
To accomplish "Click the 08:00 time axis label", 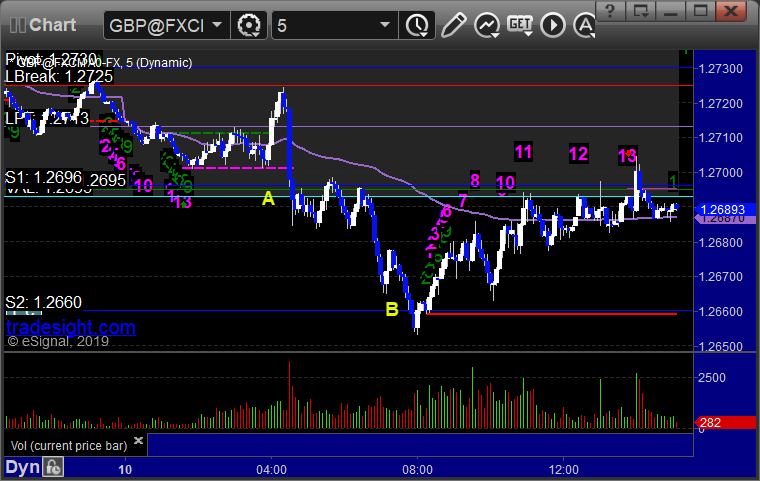I will click(x=417, y=470).
